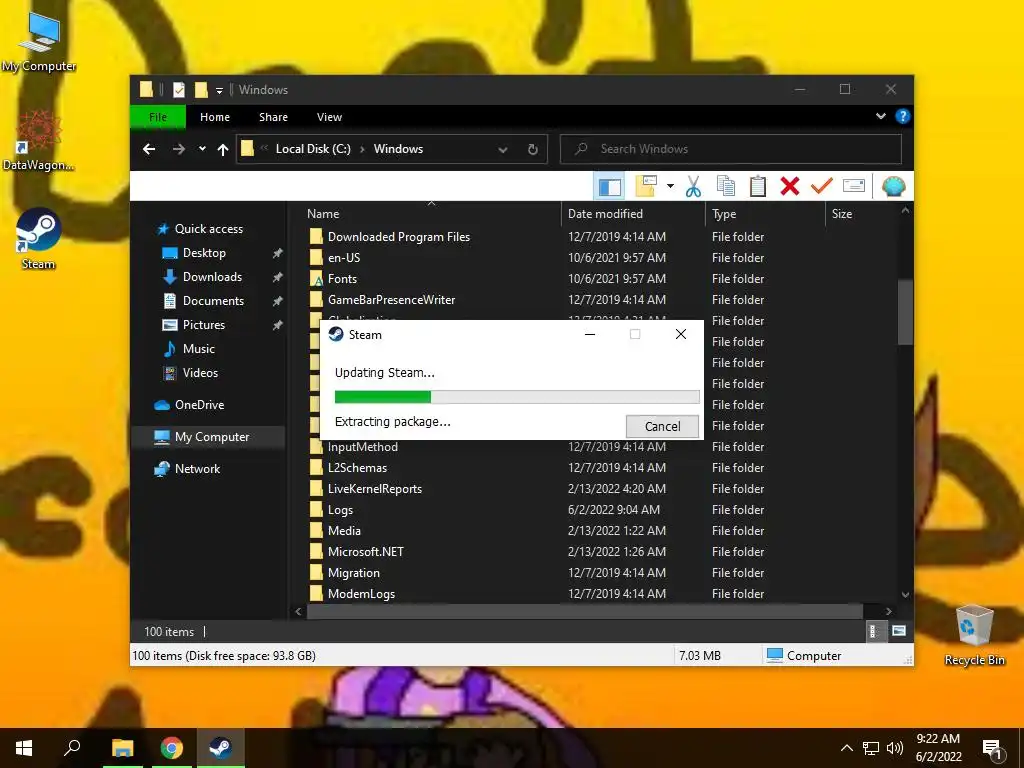Select the GameBarPresenceWriter folder

[391, 300]
